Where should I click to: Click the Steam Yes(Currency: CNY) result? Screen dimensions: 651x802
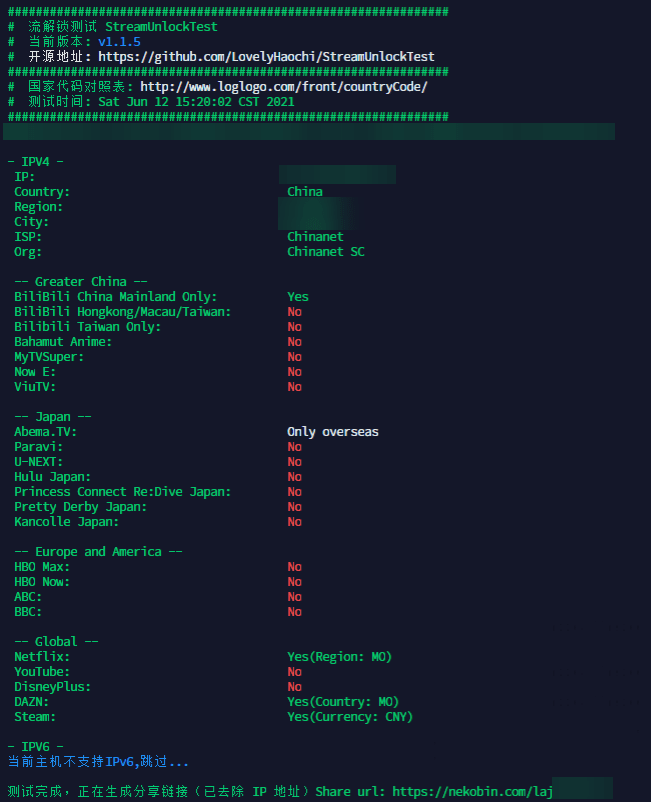[x=350, y=717]
